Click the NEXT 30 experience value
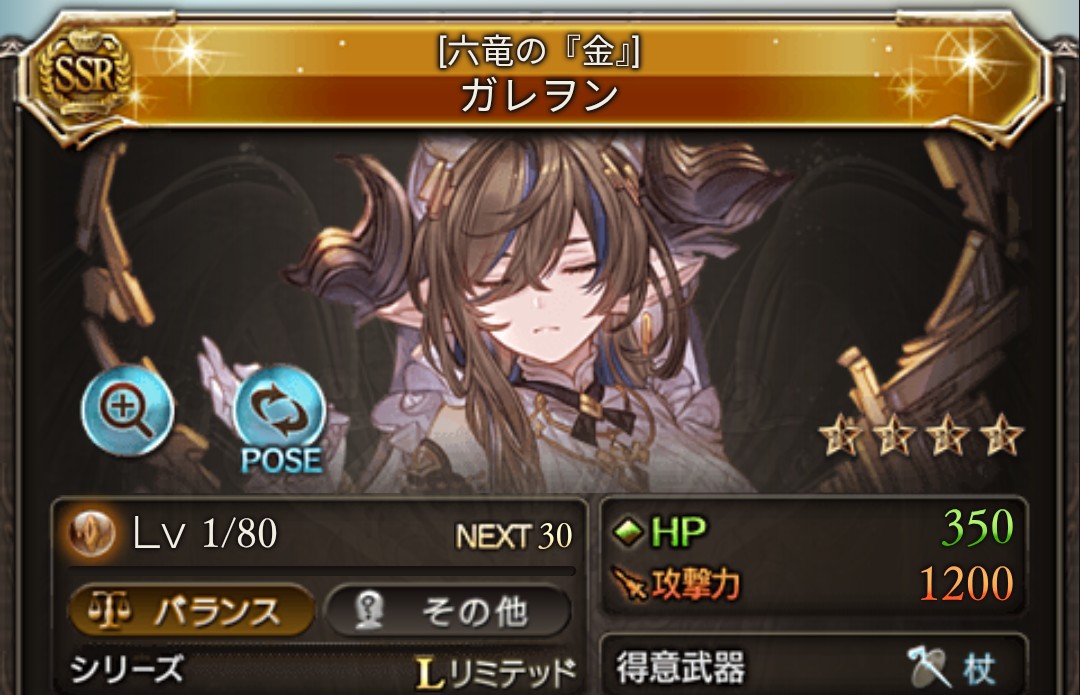This screenshot has height=695, width=1080. pos(514,536)
